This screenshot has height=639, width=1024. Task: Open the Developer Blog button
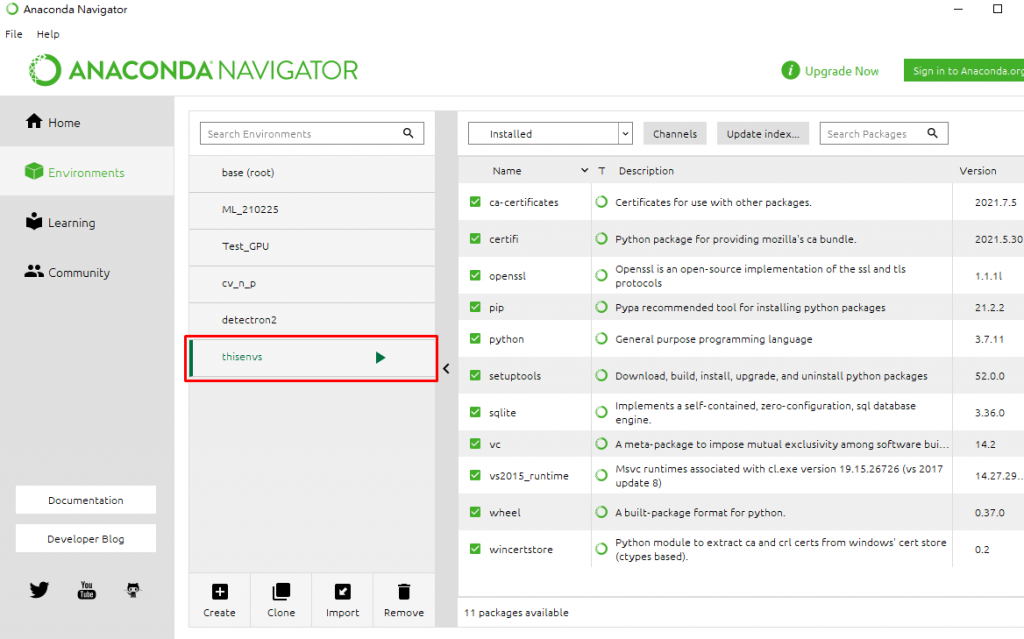(86, 538)
